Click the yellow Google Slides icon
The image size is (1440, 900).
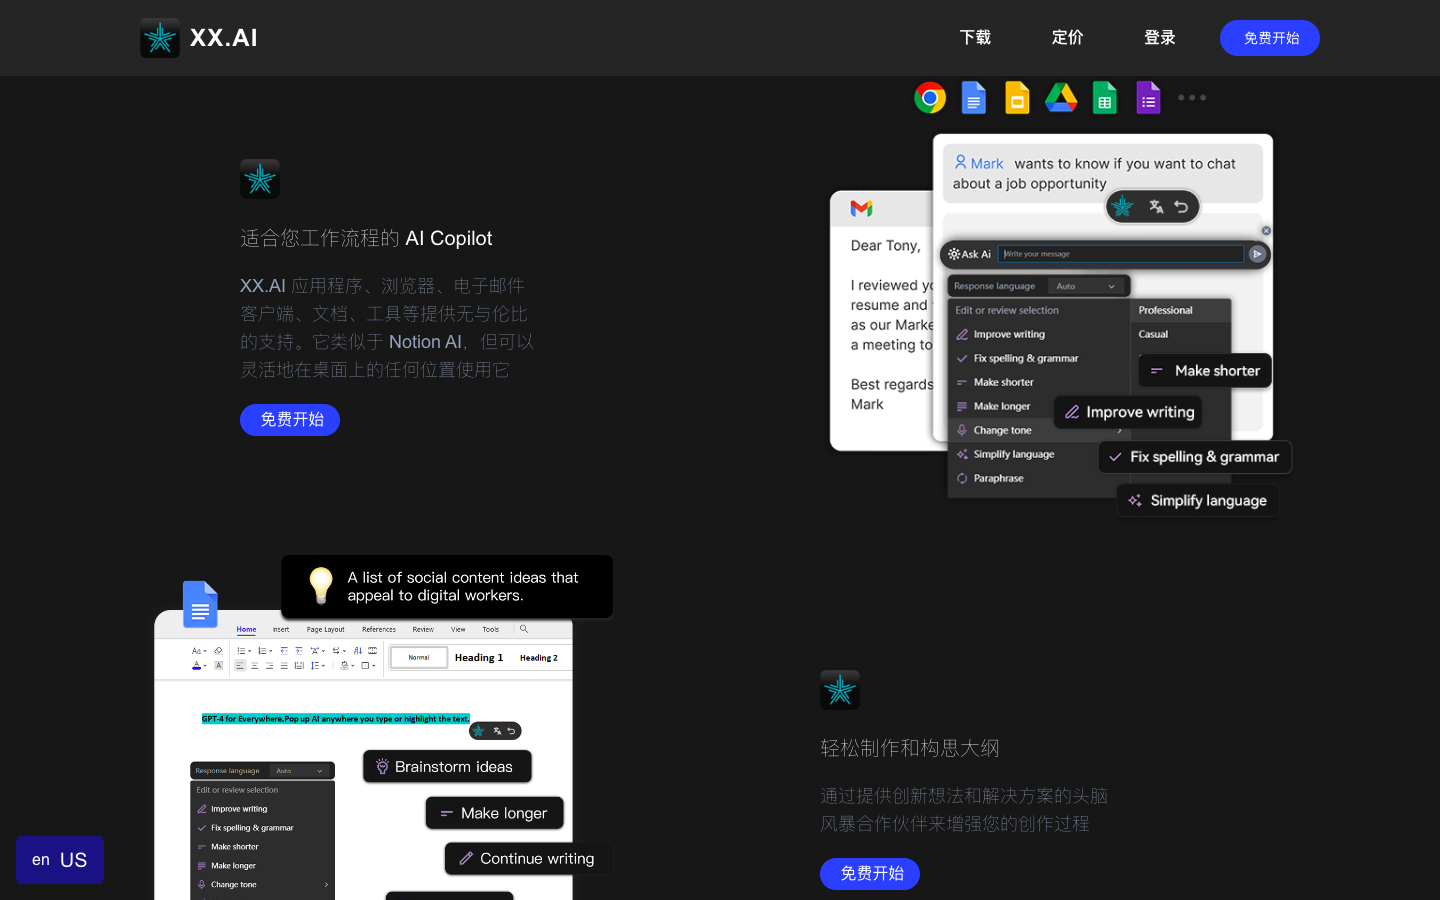[x=1017, y=98]
